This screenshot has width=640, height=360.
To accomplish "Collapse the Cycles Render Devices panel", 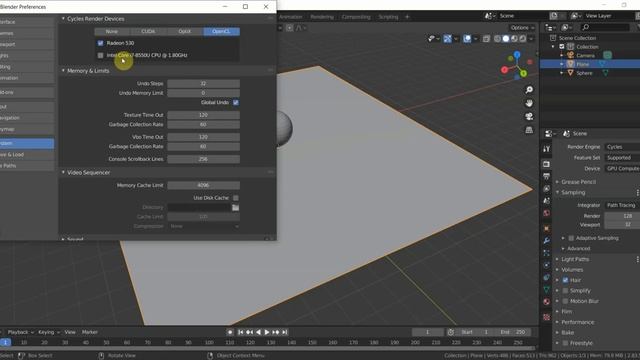I will [x=63, y=19].
